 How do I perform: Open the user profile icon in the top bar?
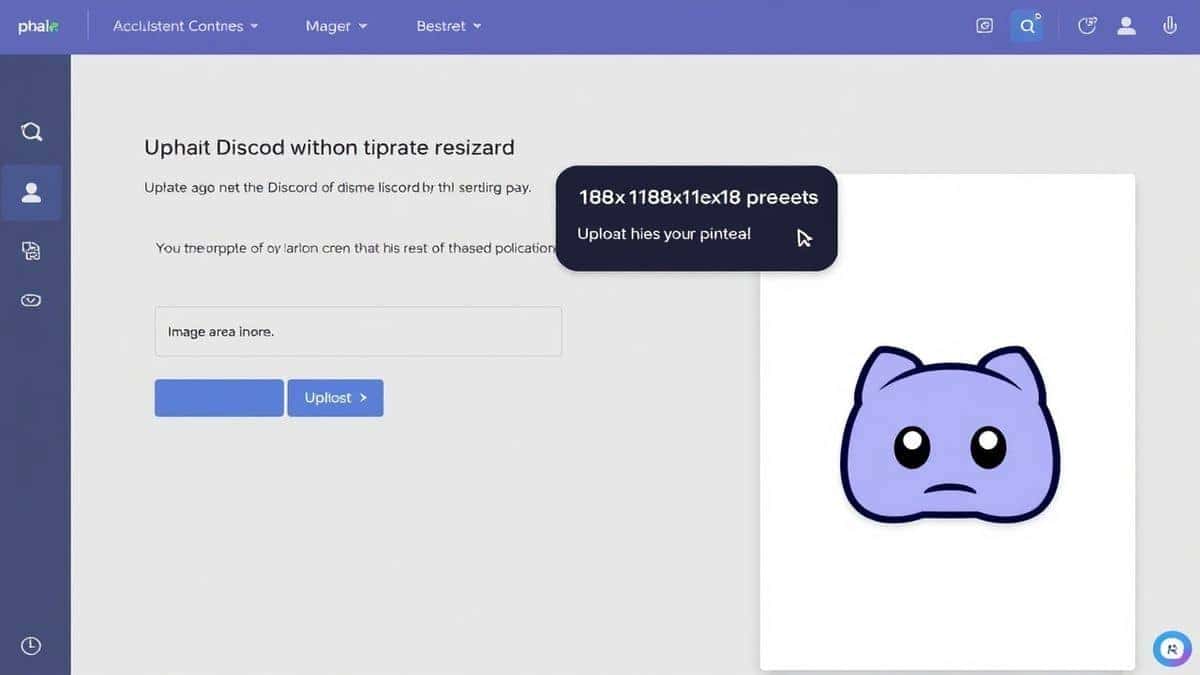tap(1127, 27)
